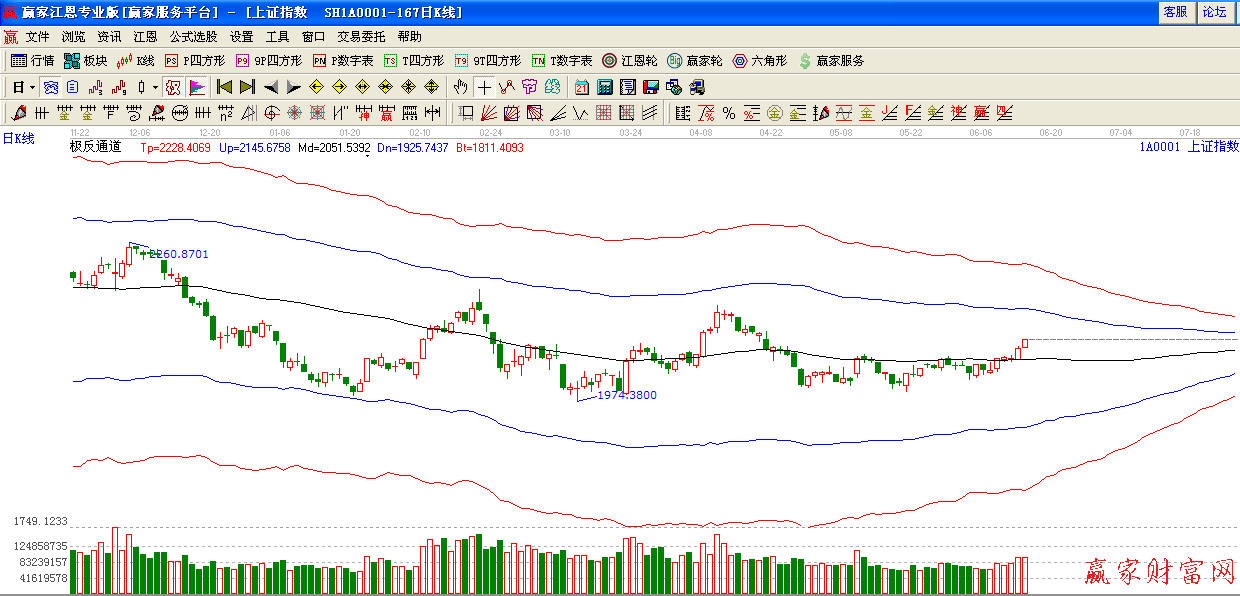Select the percent (%) drawing tool

(729, 113)
